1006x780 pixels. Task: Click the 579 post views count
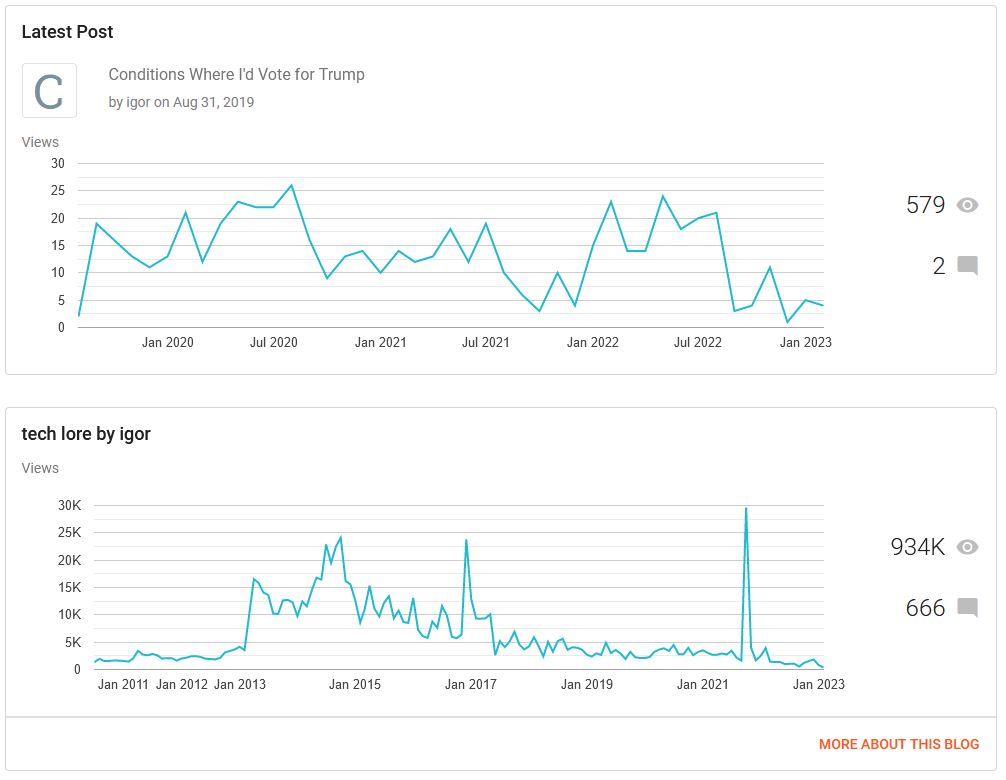tap(925, 205)
